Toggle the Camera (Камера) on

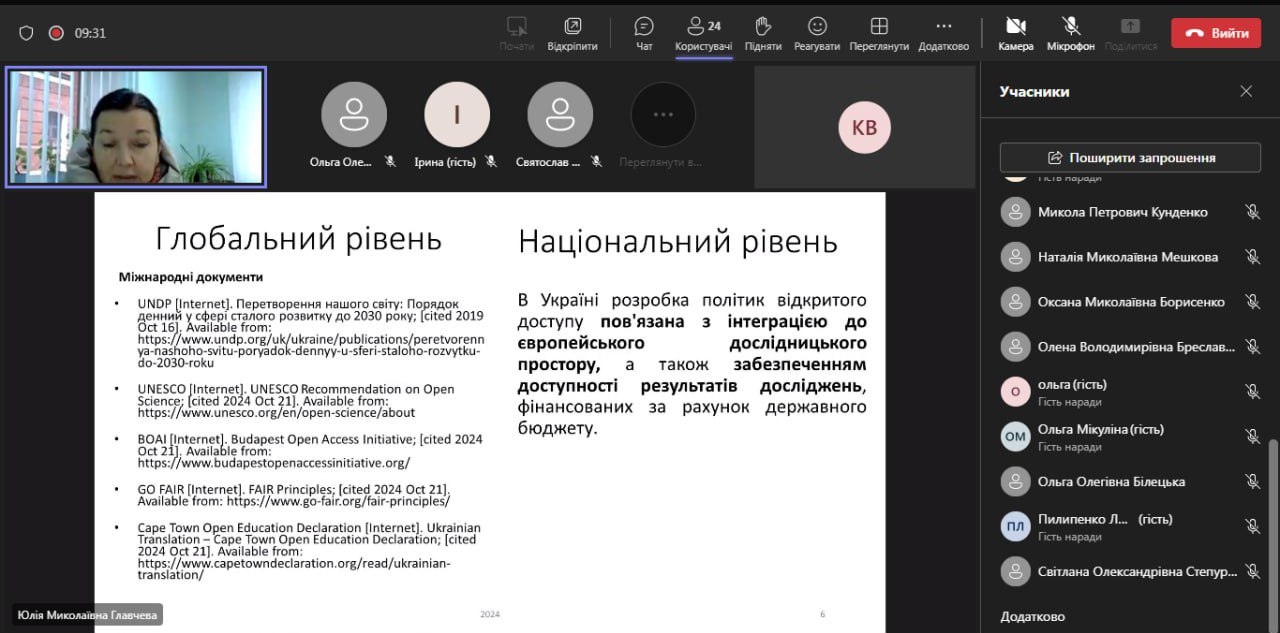[1015, 27]
